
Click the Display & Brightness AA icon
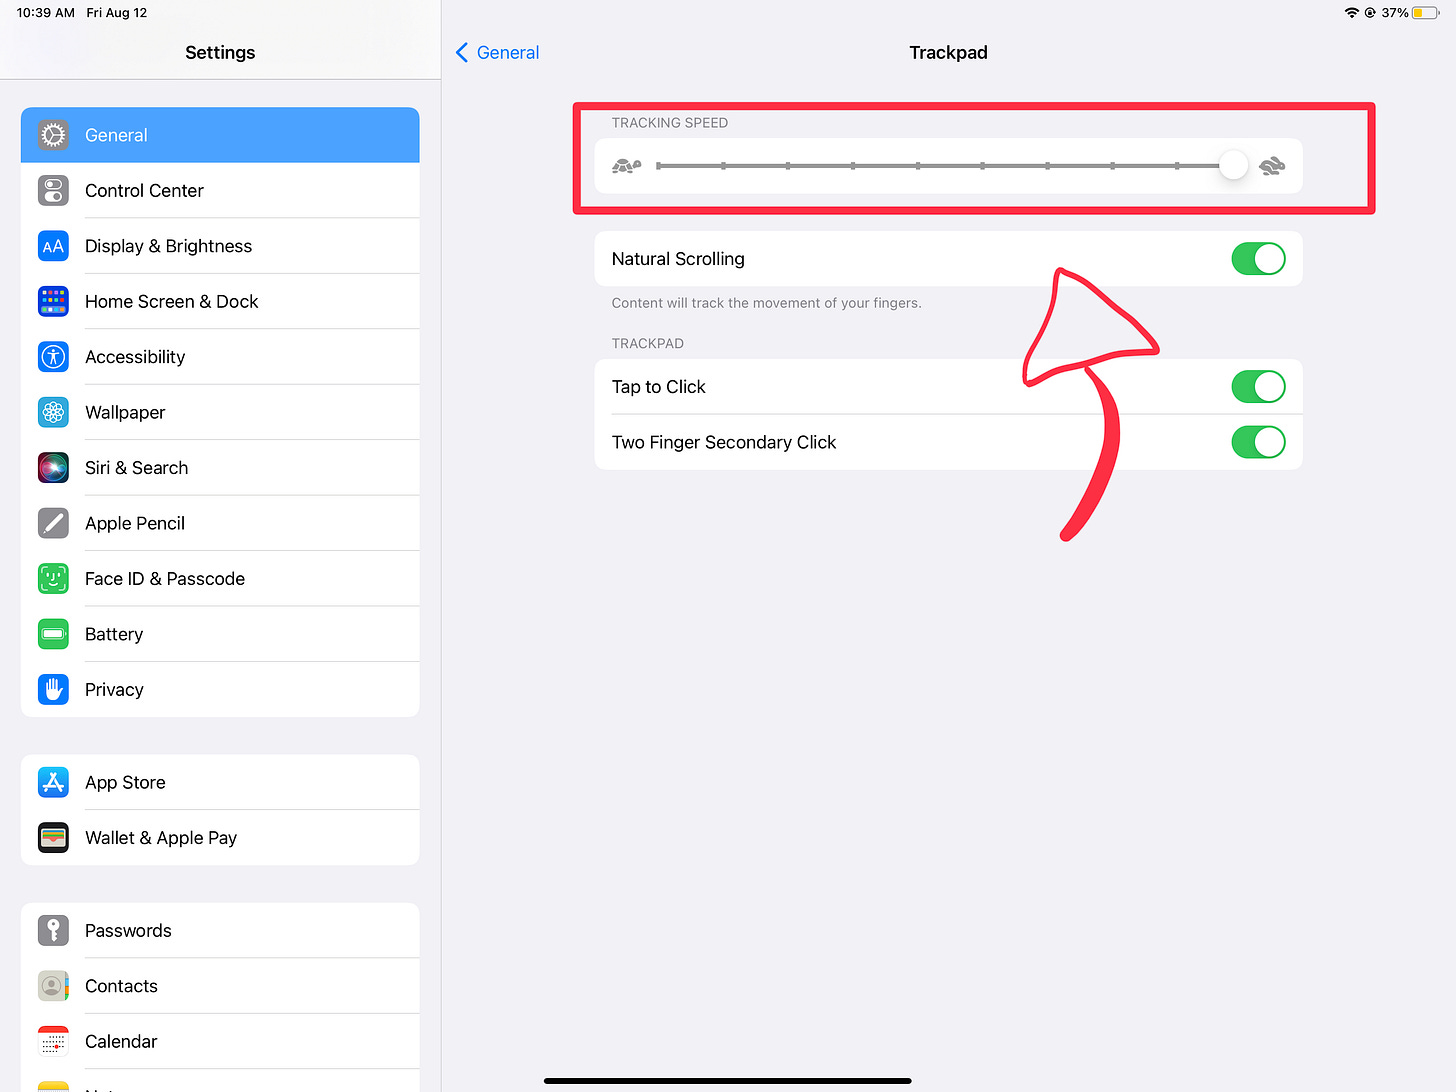click(x=53, y=246)
